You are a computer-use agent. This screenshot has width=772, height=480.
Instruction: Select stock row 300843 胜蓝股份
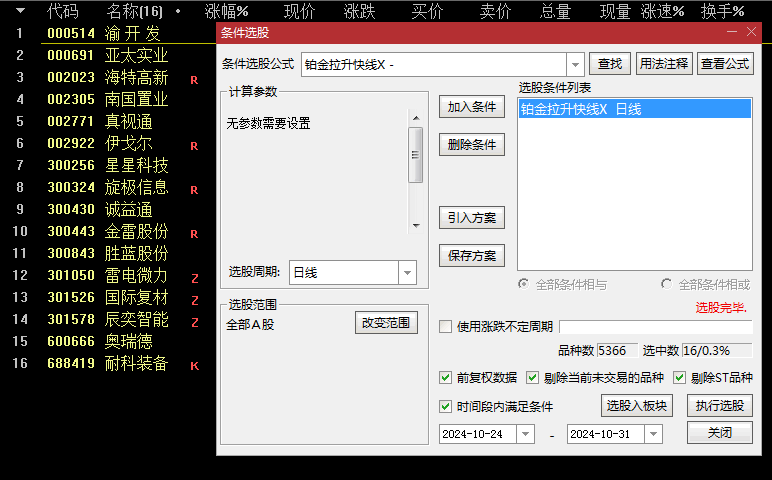coord(108,253)
